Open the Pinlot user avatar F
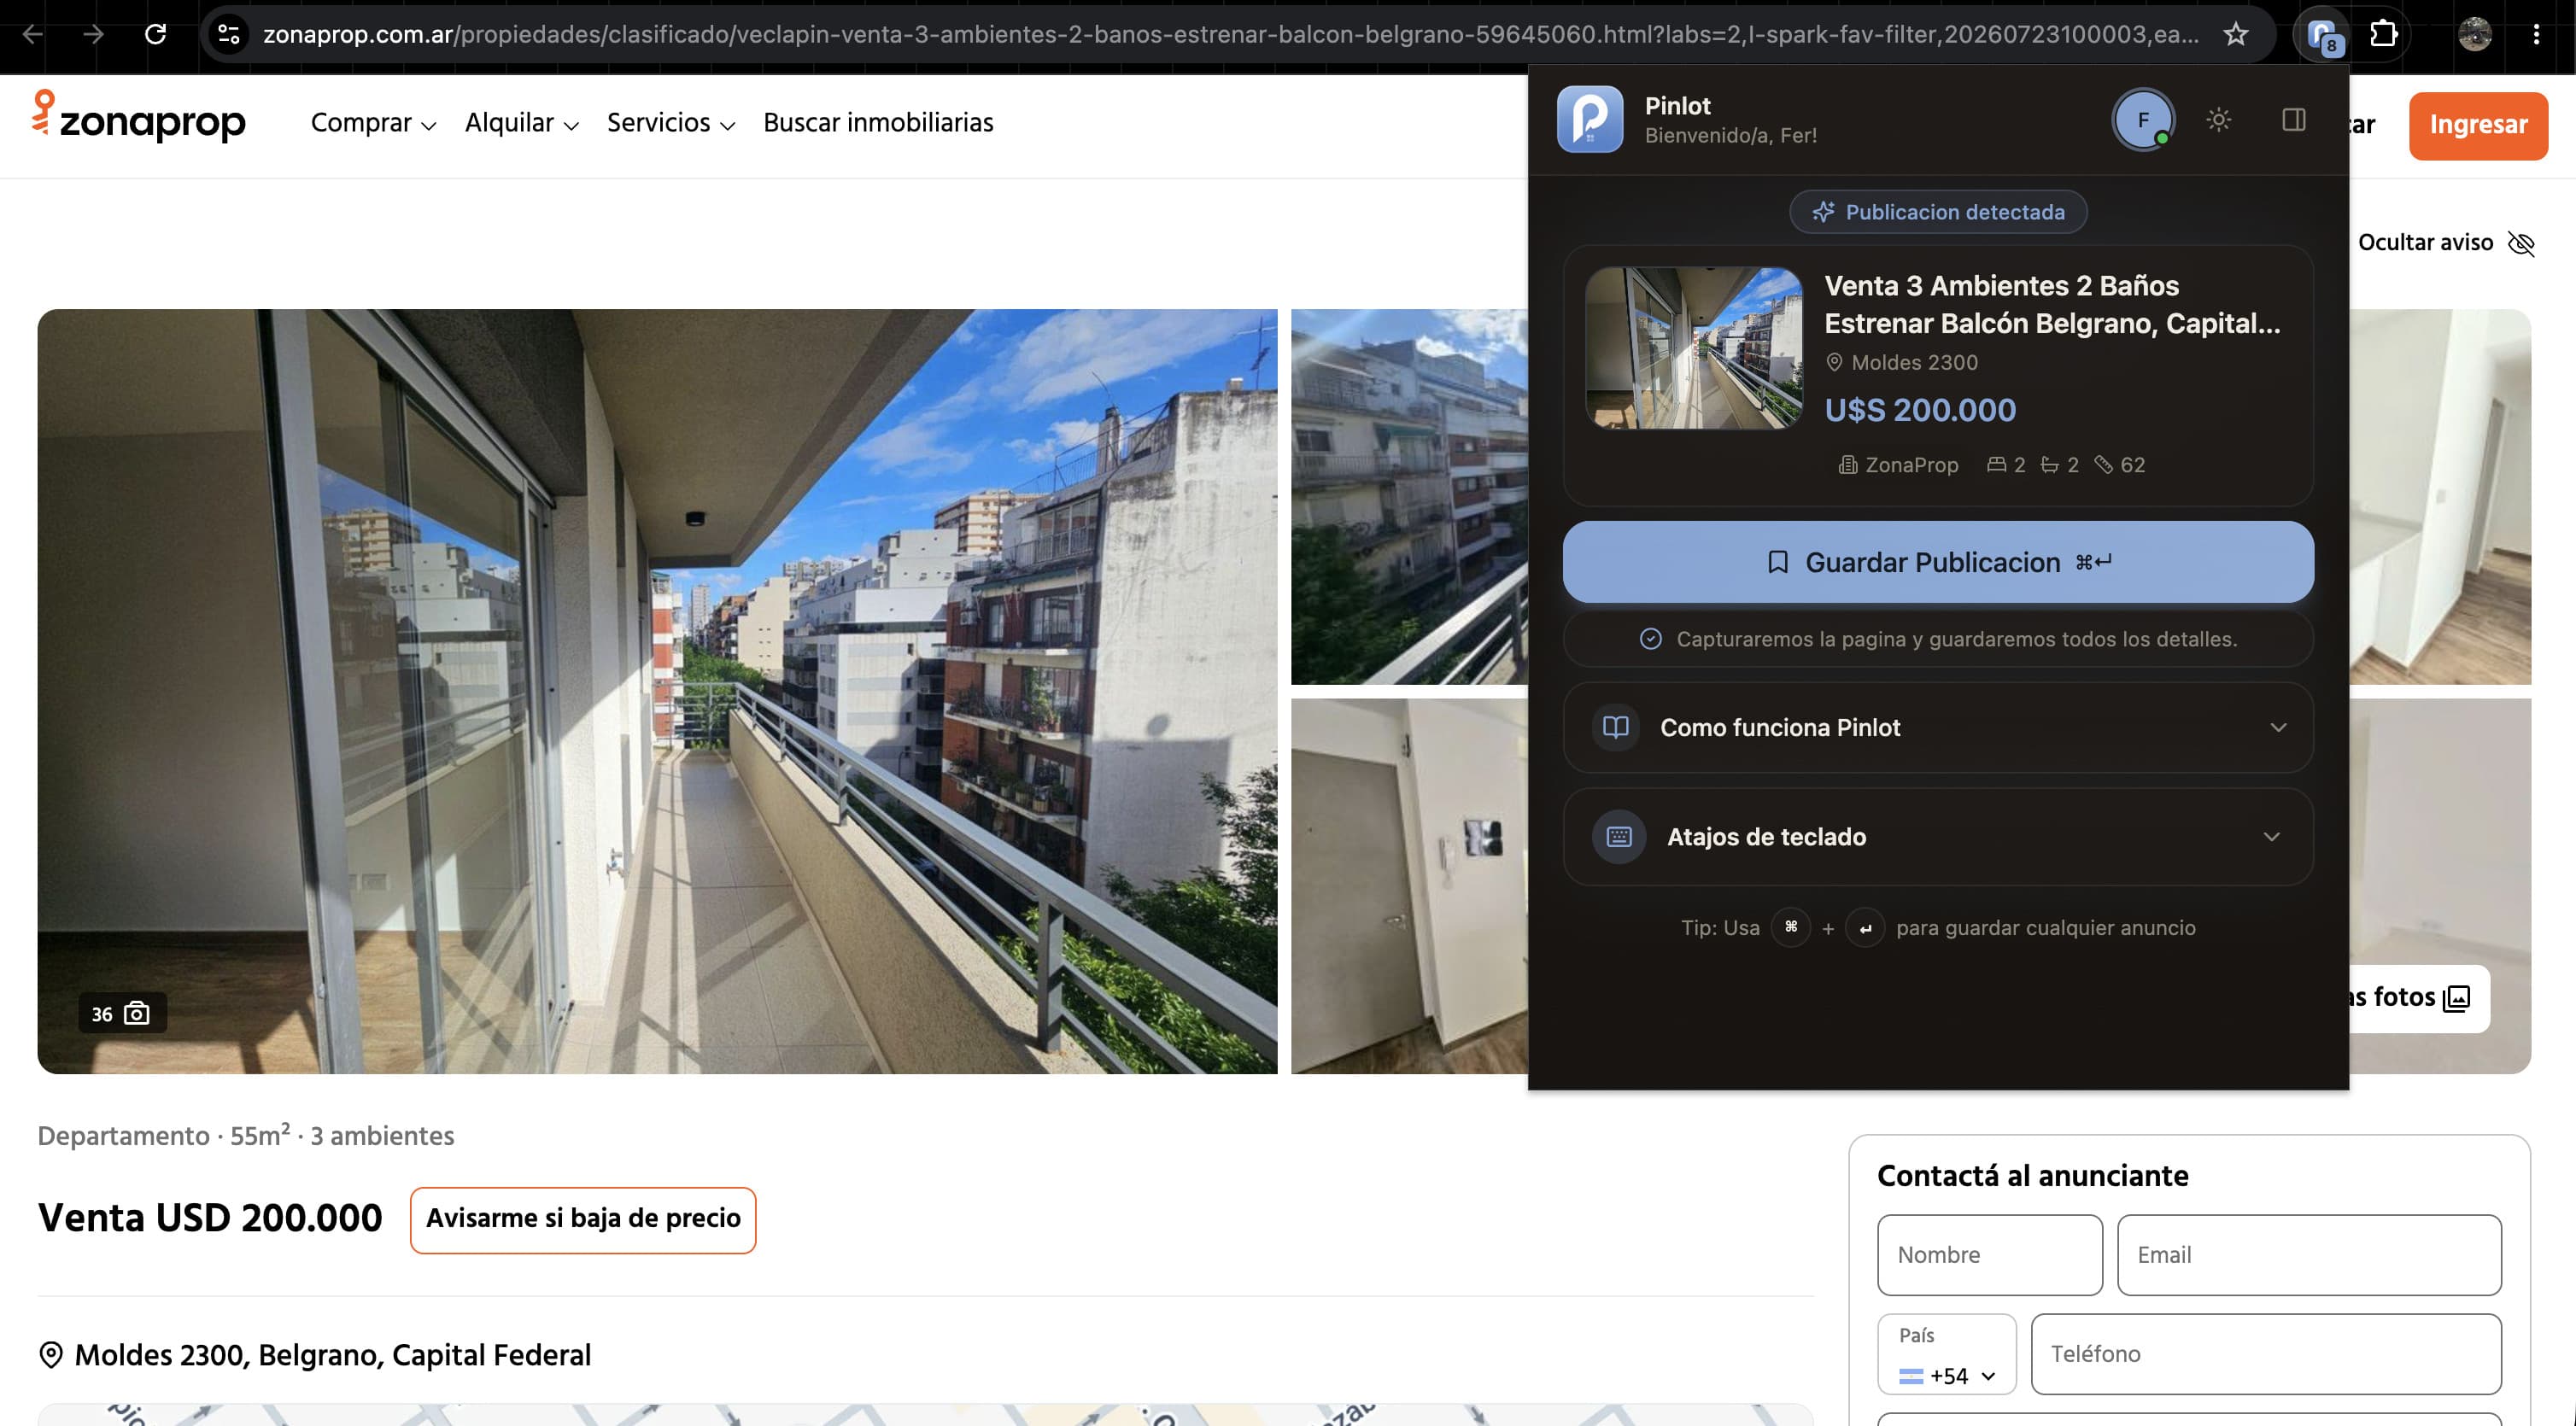2576x1426 pixels. click(x=2143, y=120)
